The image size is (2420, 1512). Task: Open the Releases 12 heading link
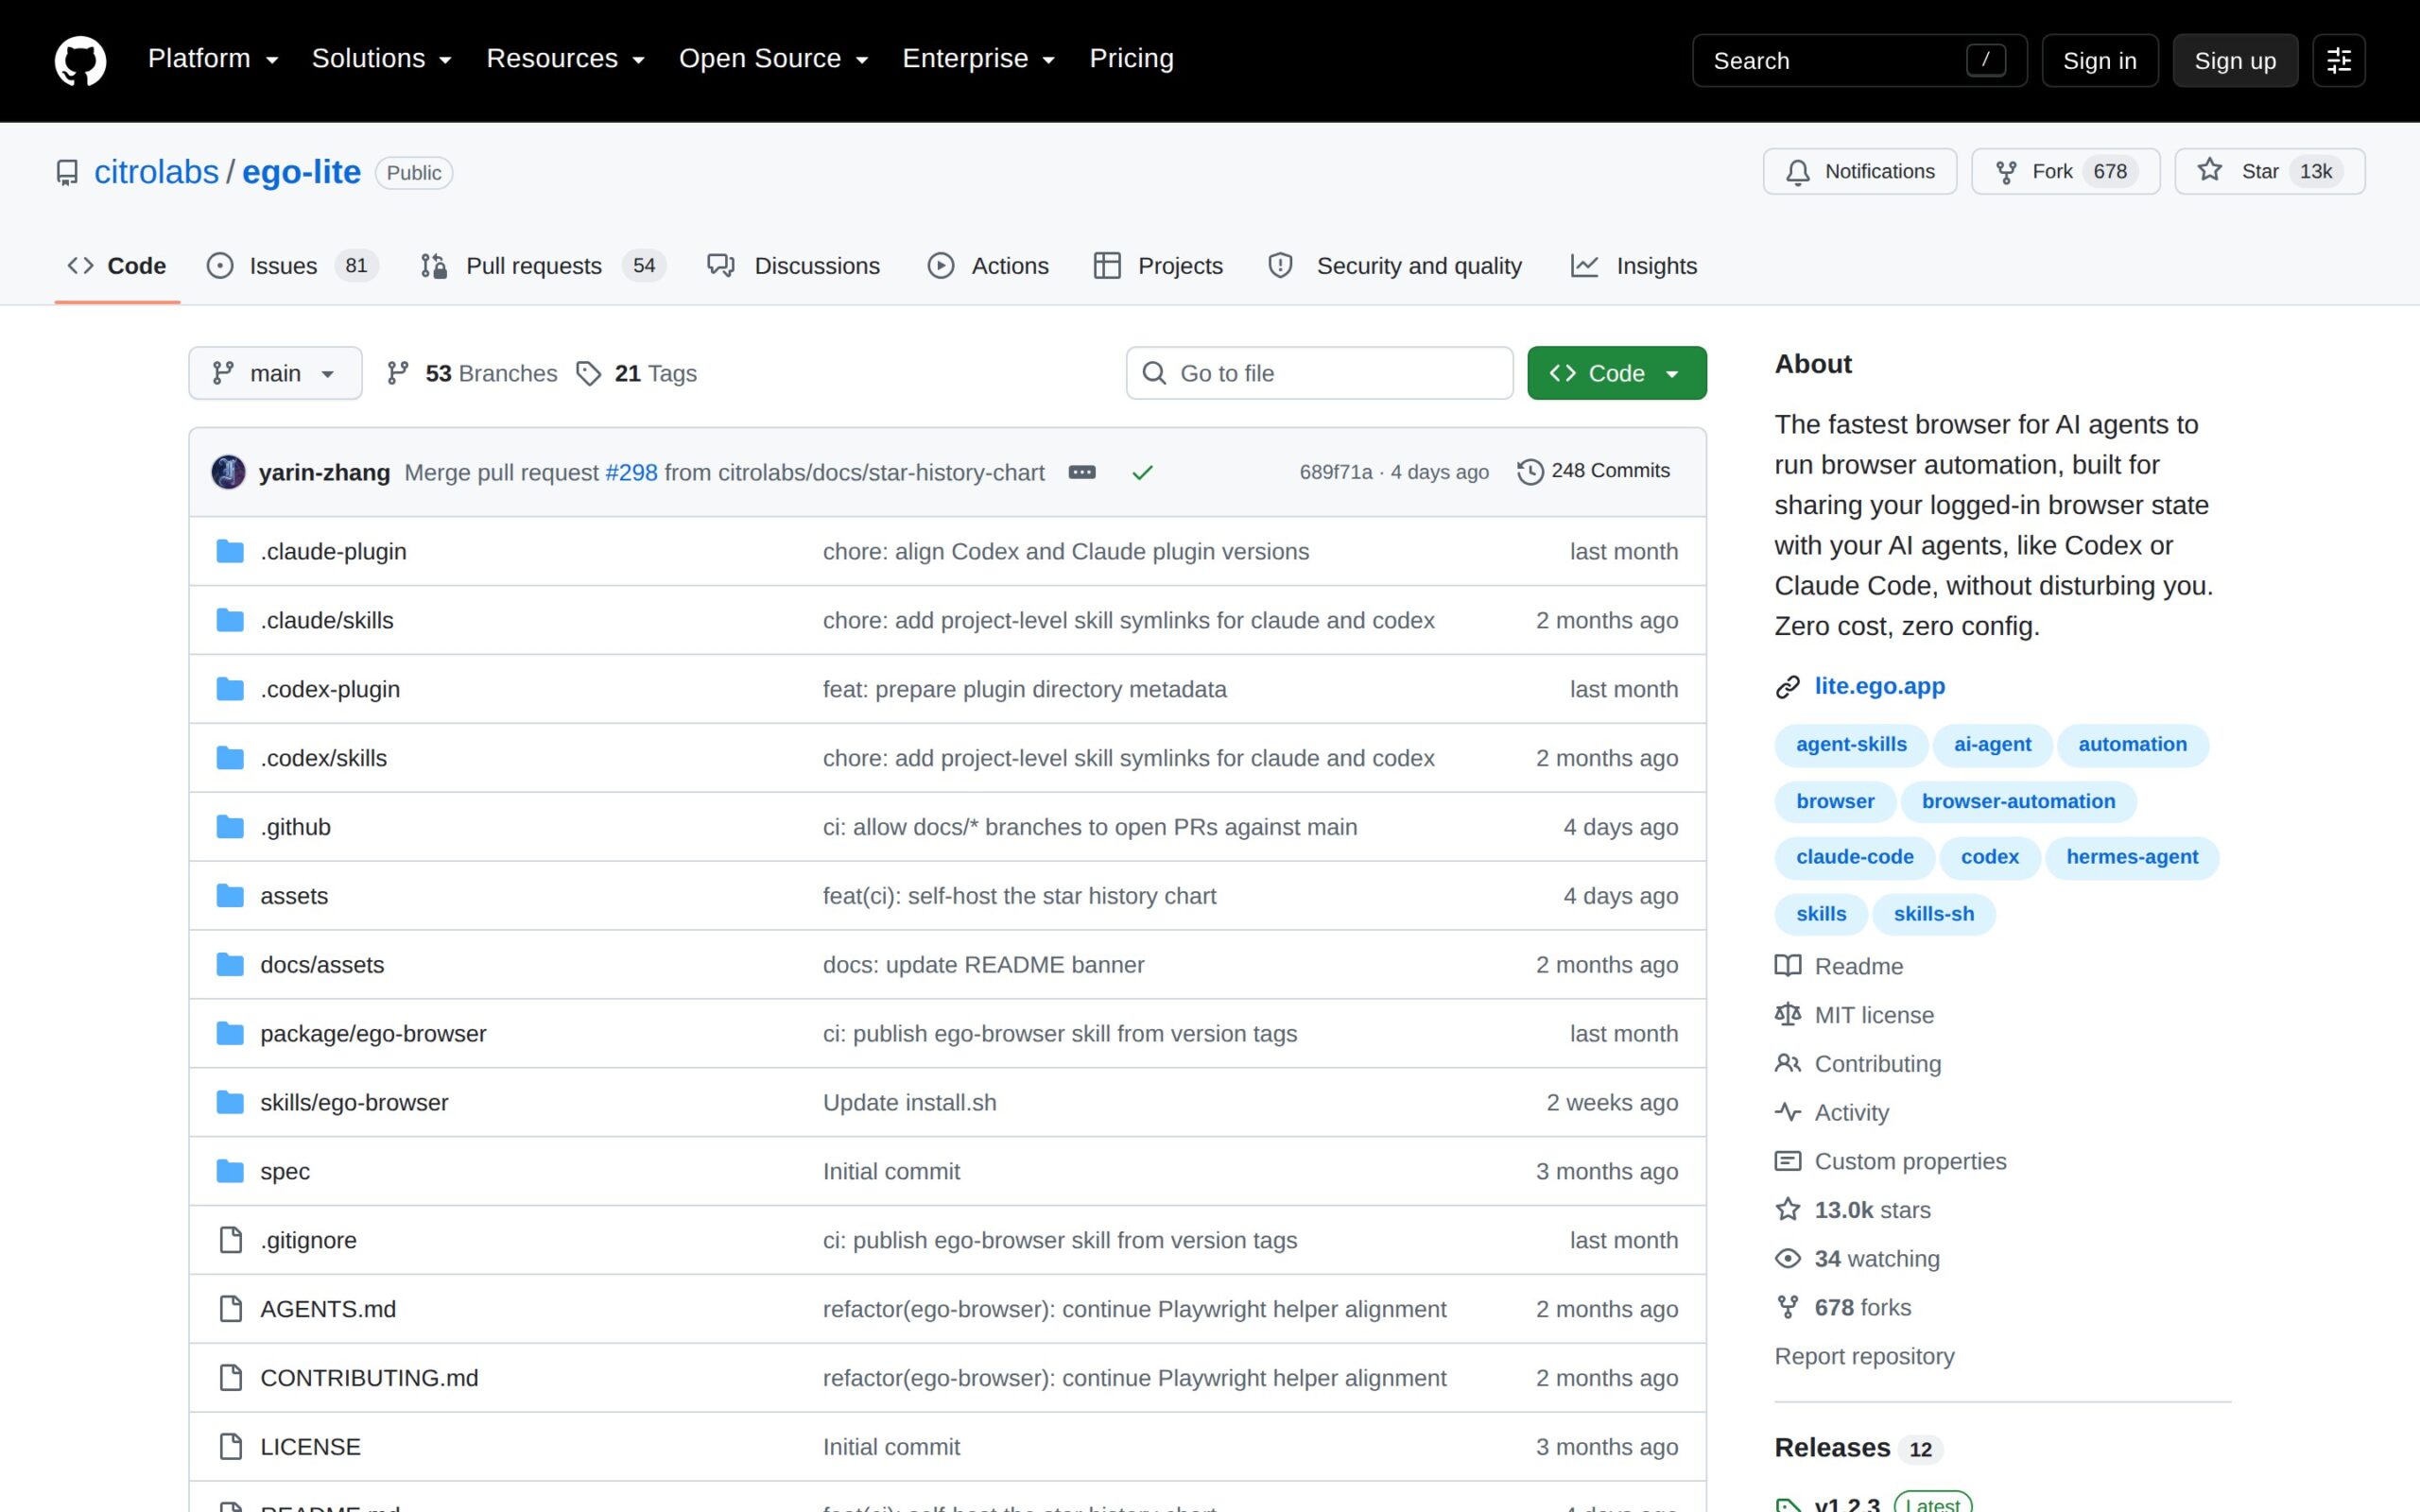1858,1448
